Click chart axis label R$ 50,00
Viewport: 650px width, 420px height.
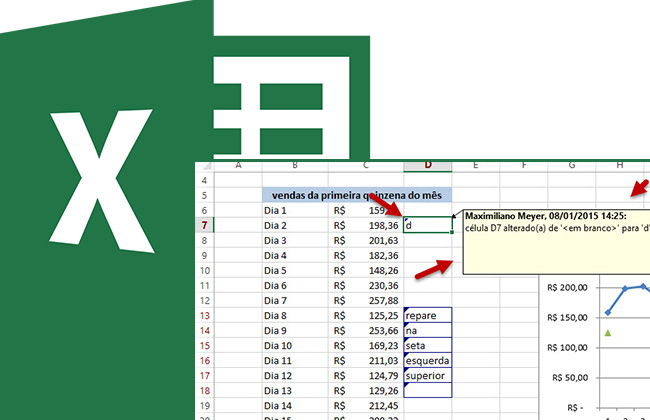pos(570,378)
